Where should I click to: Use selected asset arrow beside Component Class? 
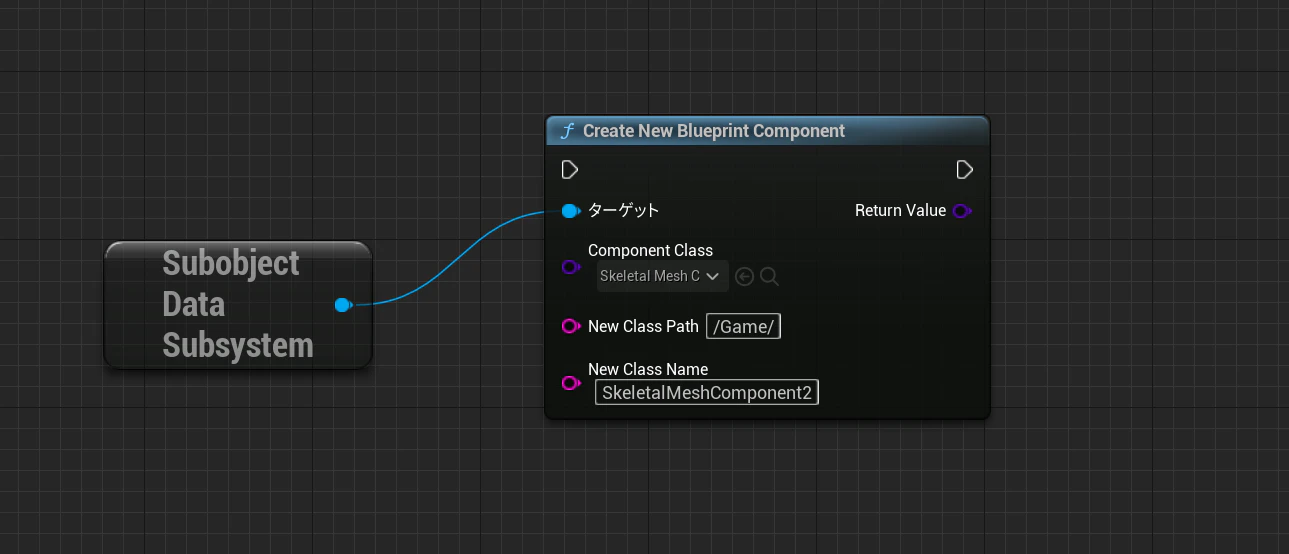pos(744,277)
